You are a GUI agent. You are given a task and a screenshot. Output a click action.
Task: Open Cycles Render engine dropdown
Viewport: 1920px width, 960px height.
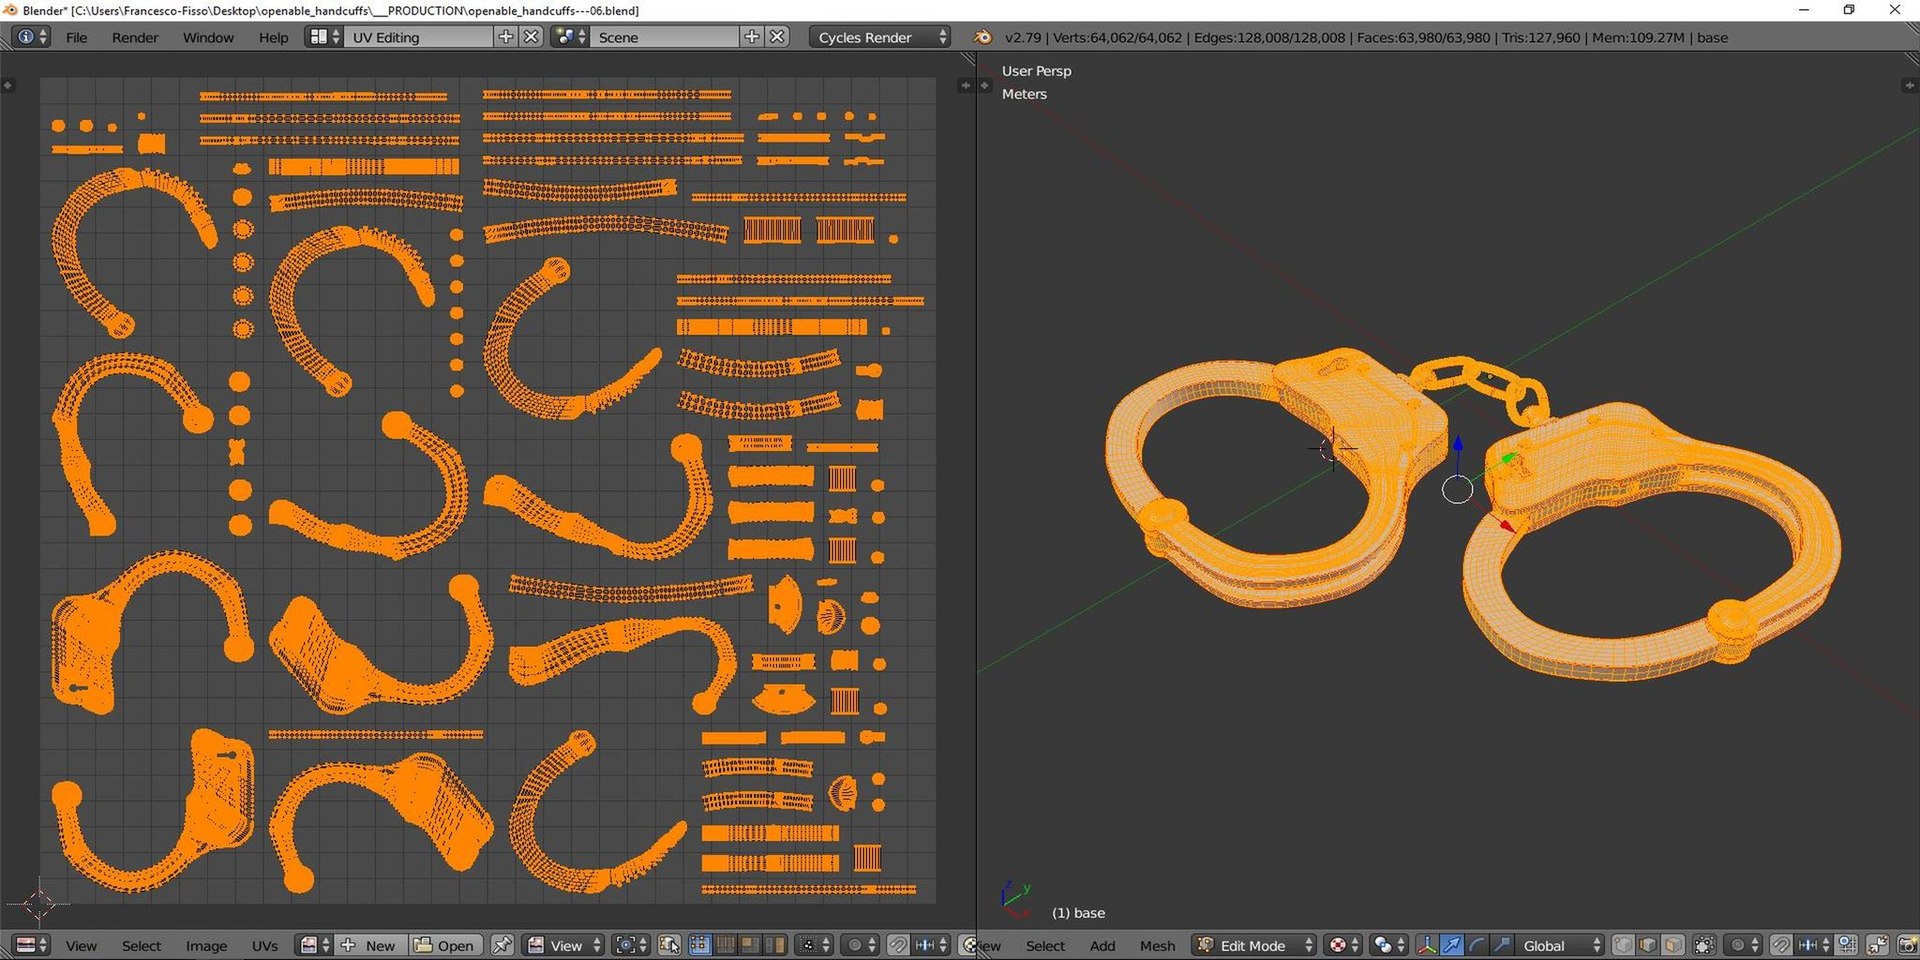tap(880, 37)
